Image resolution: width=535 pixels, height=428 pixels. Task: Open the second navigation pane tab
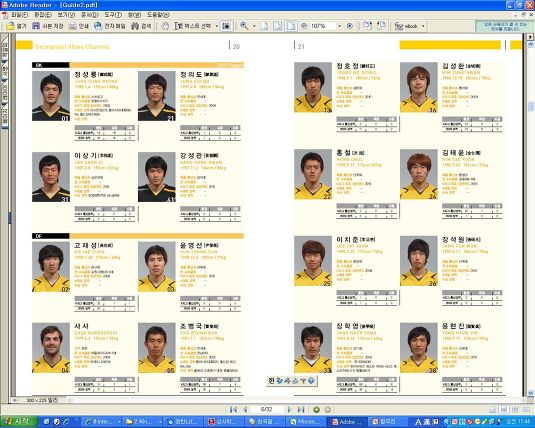(5, 72)
